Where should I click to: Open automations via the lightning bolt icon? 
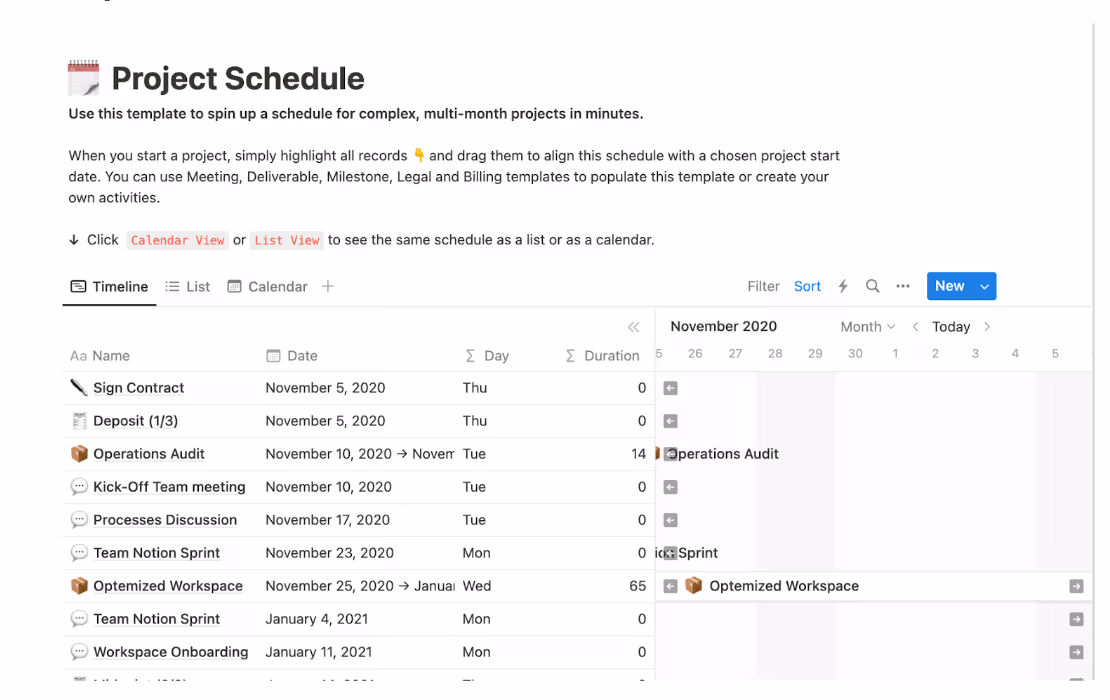pyautogui.click(x=843, y=286)
